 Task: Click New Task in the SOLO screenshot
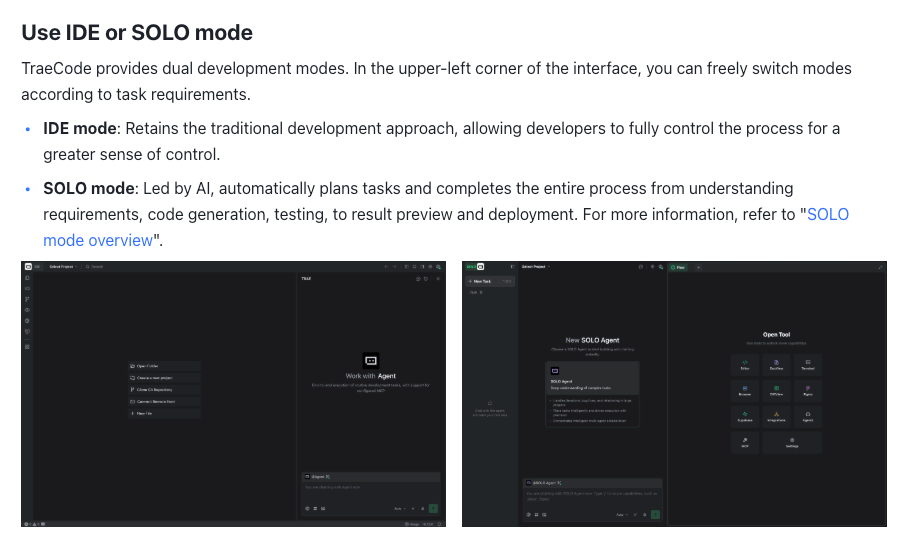coord(489,281)
